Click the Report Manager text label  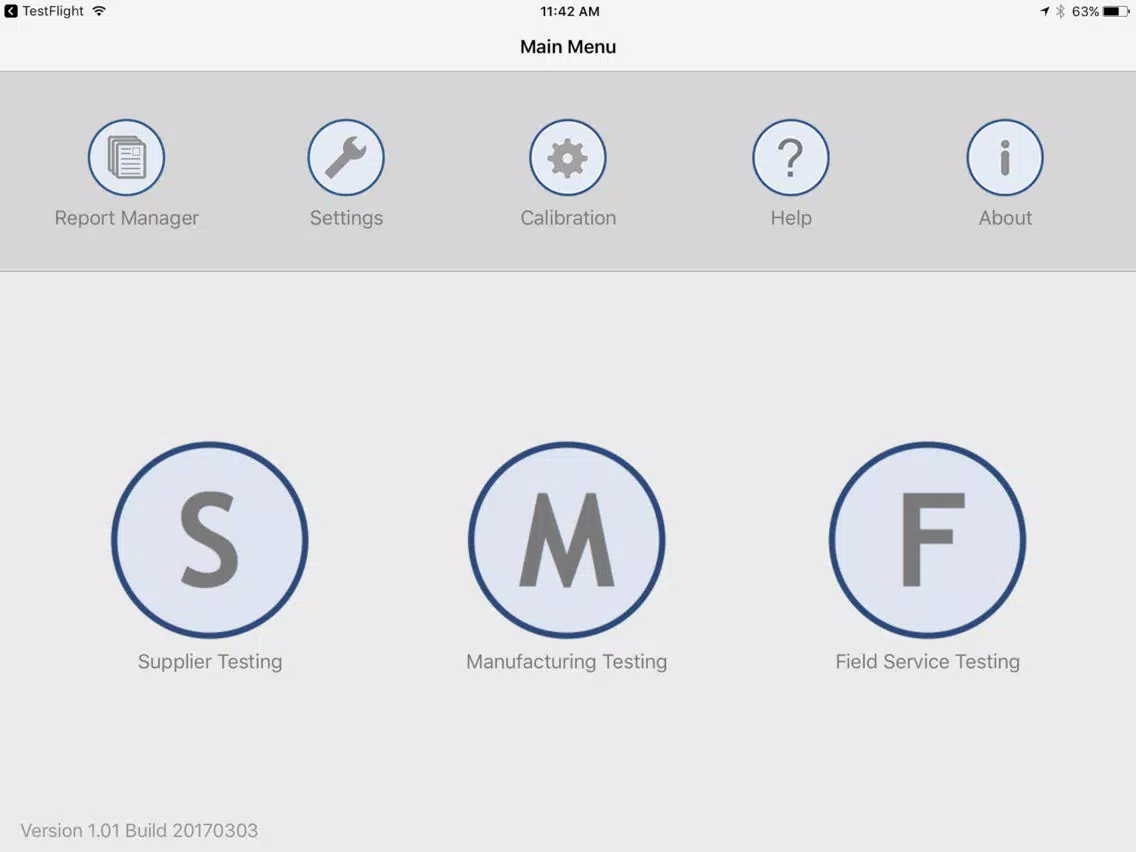coord(127,218)
